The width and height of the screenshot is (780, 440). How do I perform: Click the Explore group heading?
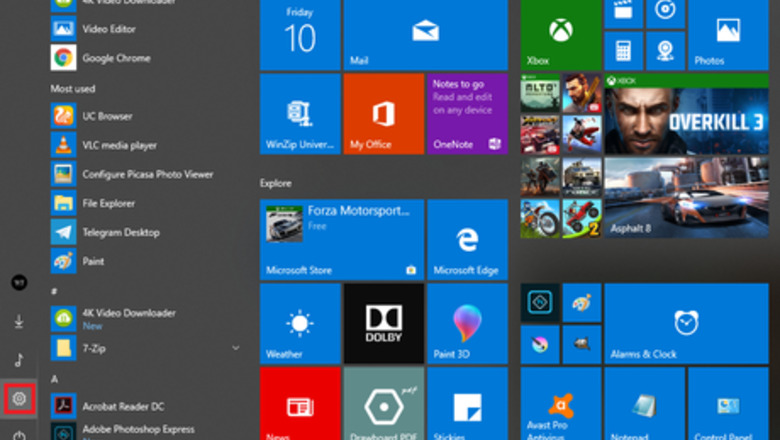point(276,183)
